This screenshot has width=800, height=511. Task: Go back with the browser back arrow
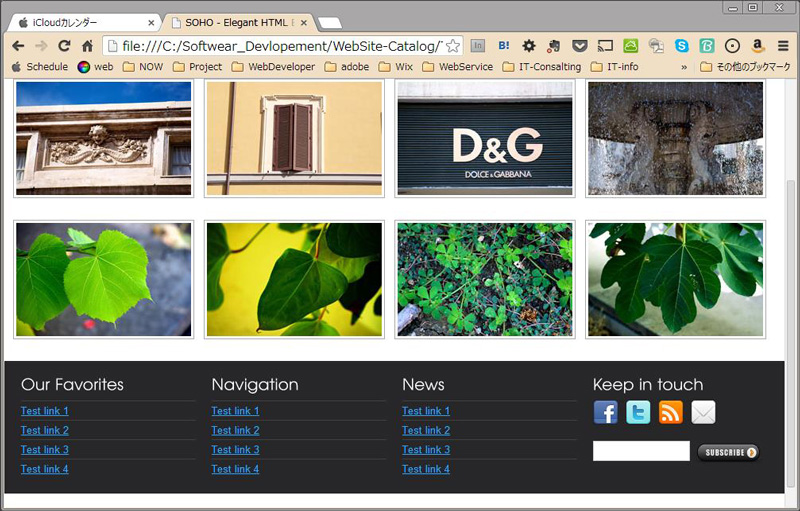(x=18, y=46)
